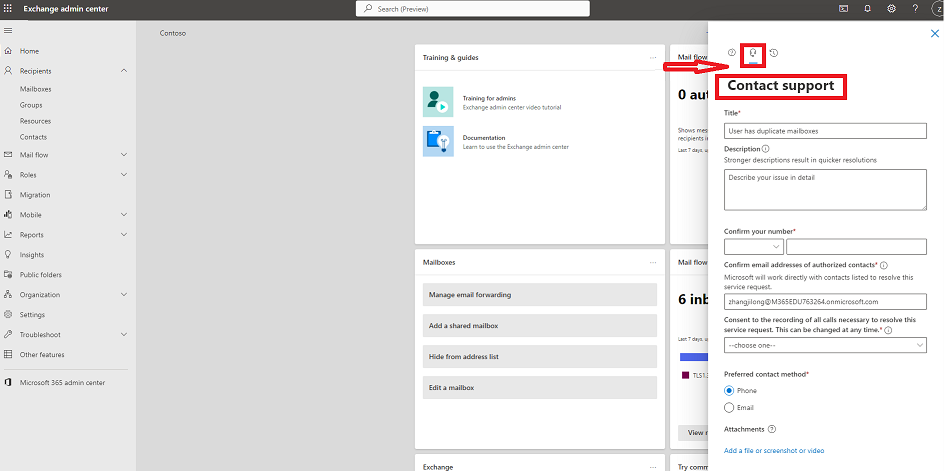Open Exchange card more options ellipsis
This screenshot has width=946, height=472.
coord(653,467)
